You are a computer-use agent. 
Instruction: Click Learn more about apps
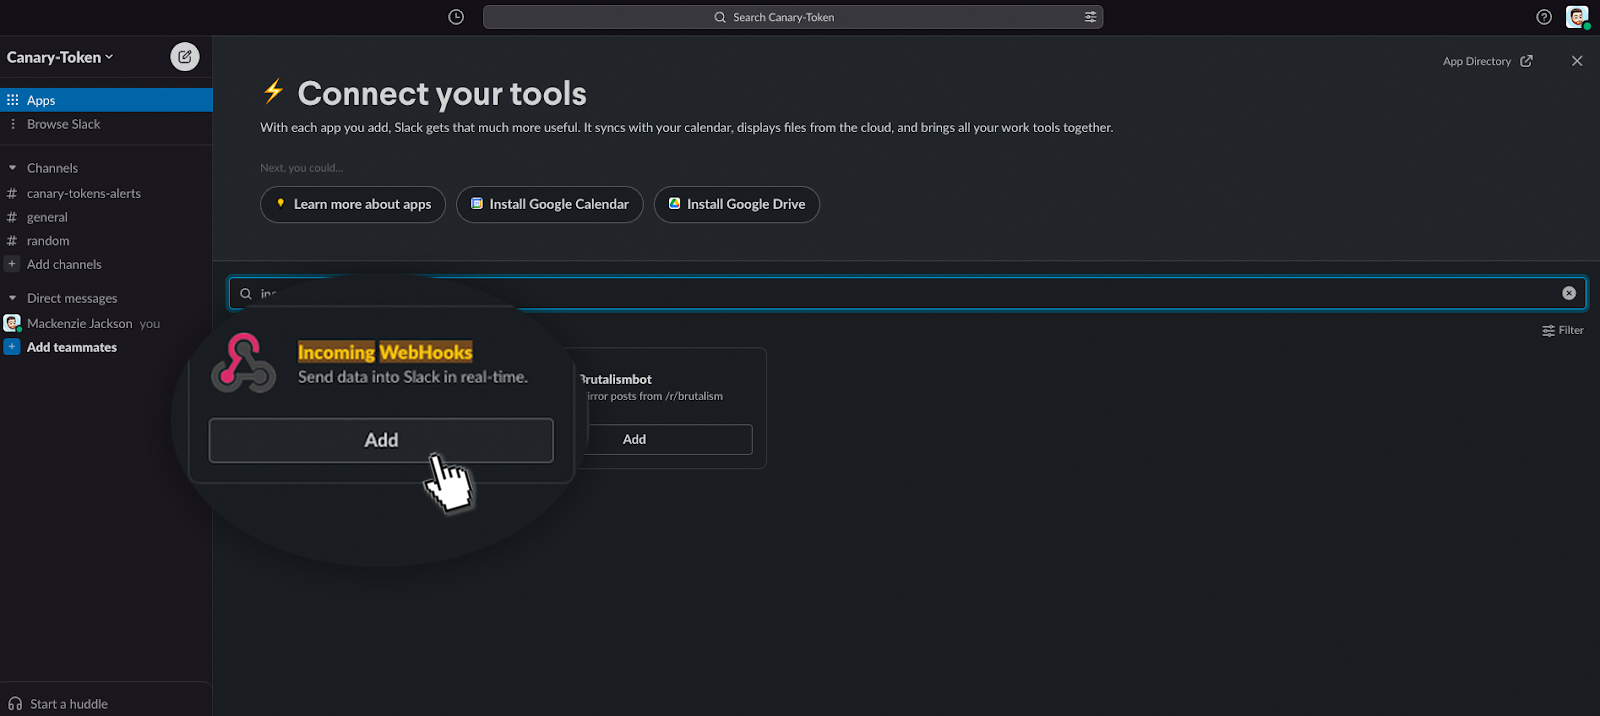pos(353,204)
